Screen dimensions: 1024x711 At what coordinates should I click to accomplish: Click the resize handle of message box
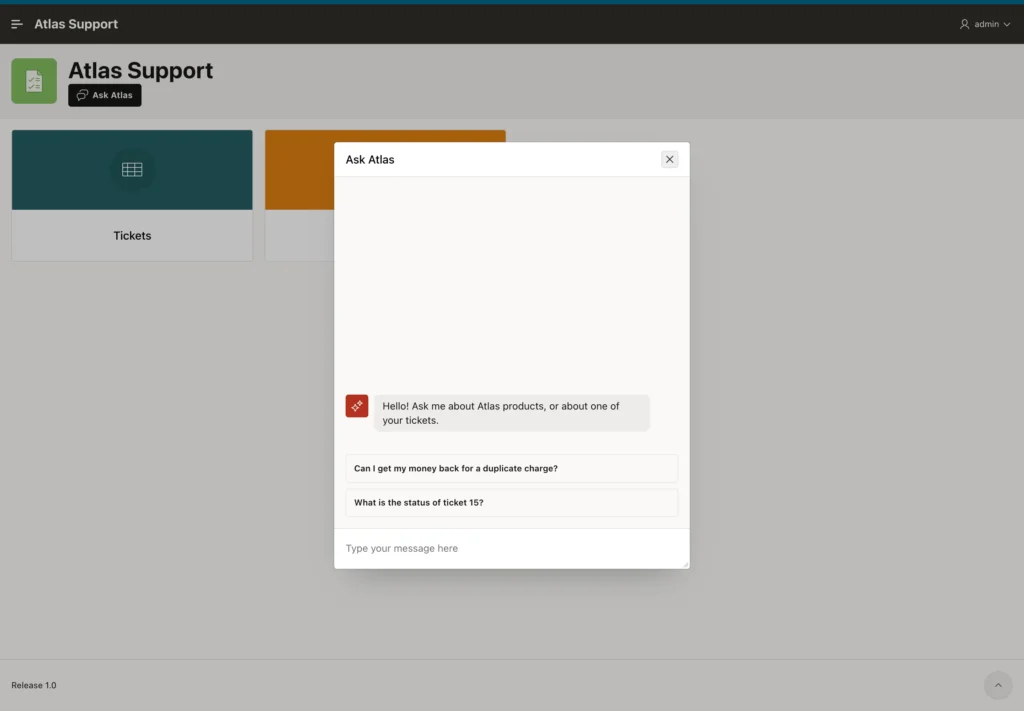click(x=685, y=564)
